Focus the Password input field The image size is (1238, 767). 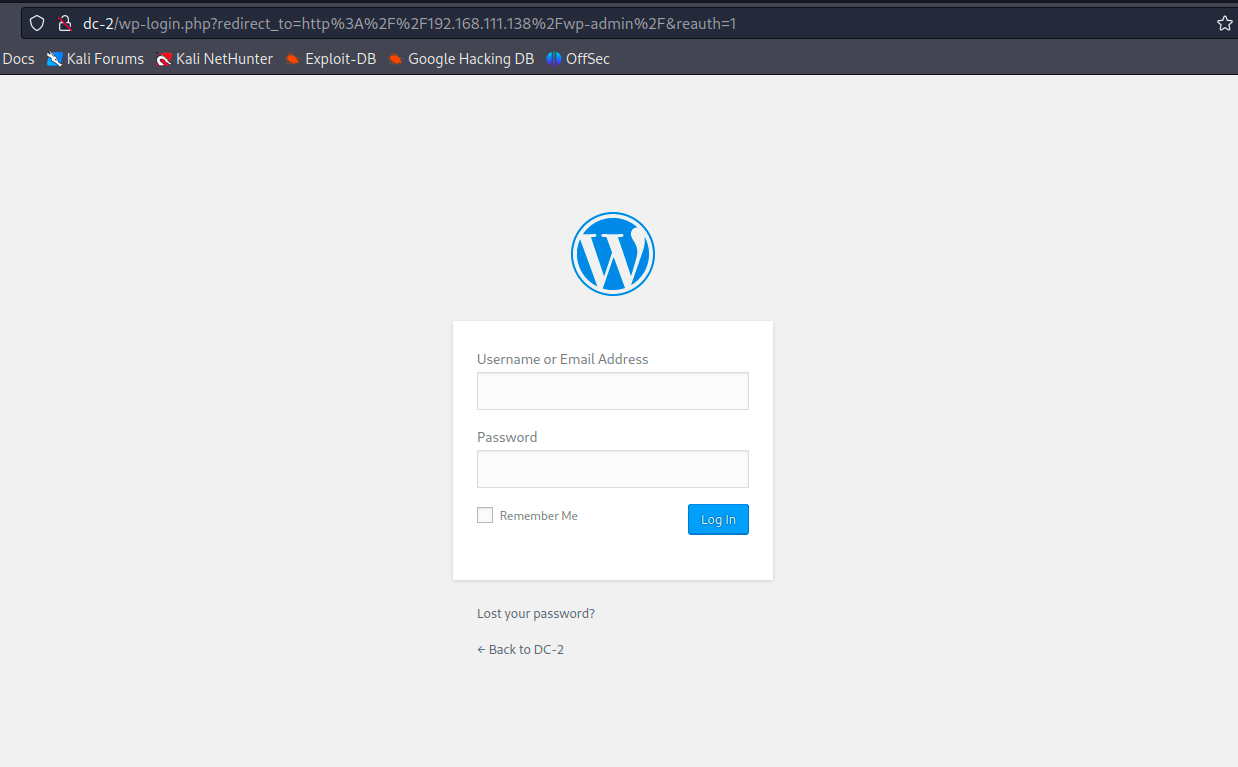[612, 469]
